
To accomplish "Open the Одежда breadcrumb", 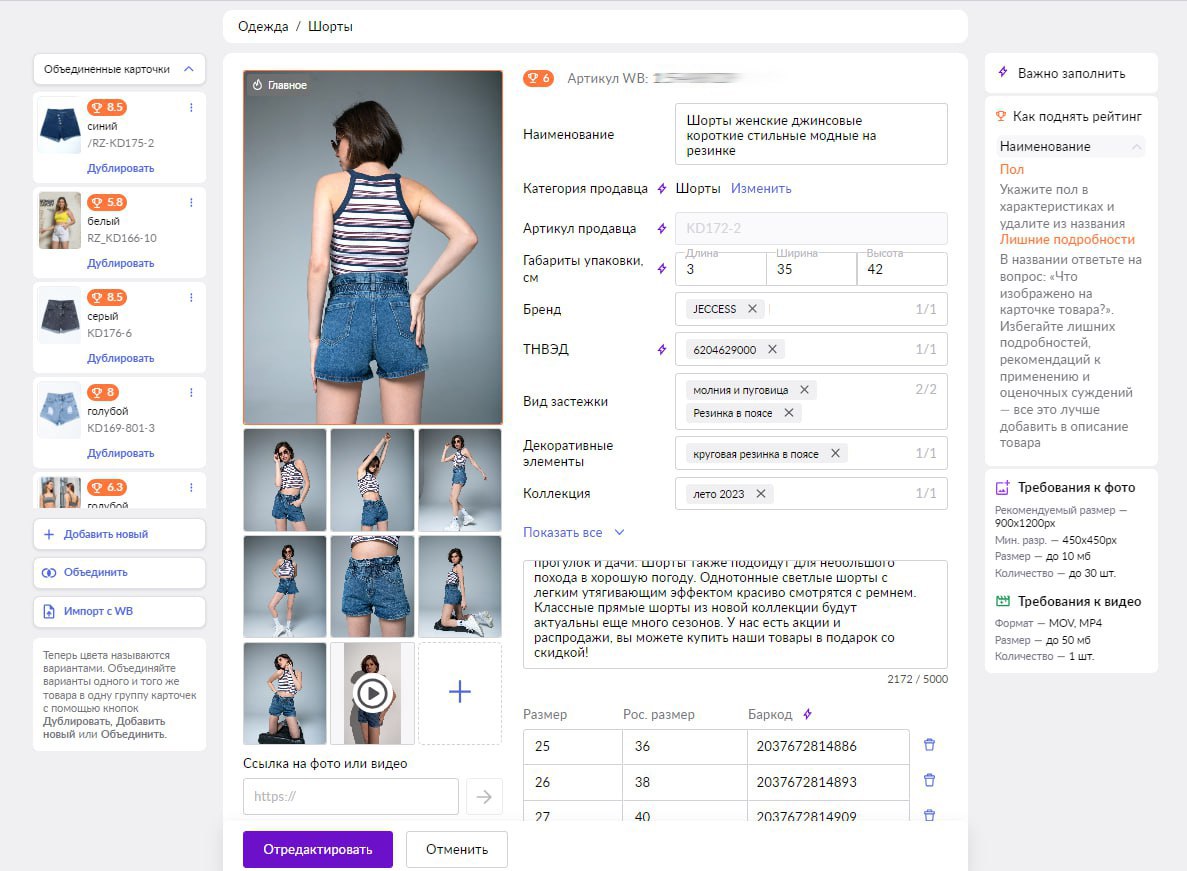I will (263, 27).
